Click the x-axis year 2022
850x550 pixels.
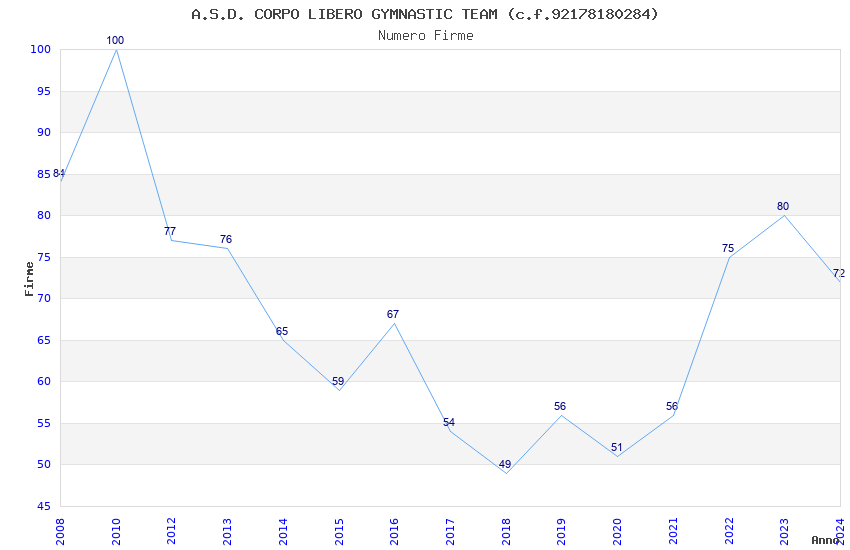(729, 531)
